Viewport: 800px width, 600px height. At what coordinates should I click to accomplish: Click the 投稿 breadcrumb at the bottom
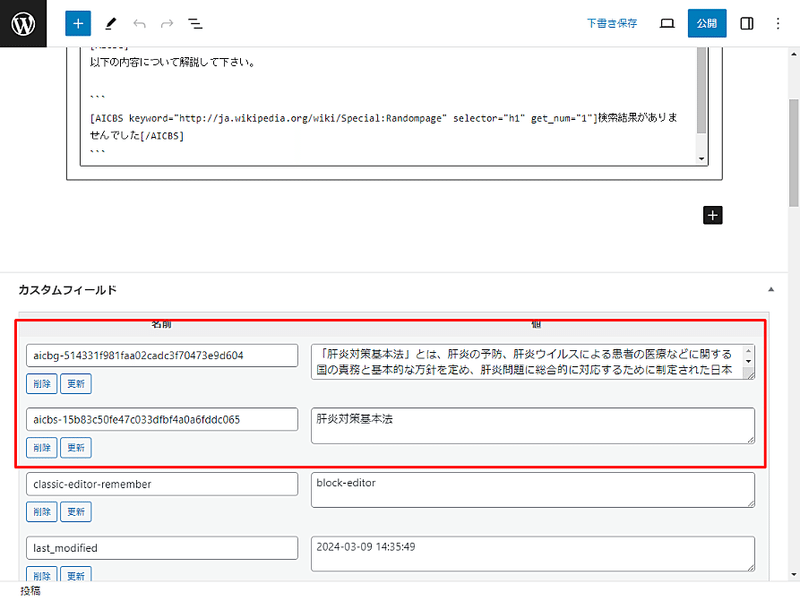pos(30,591)
